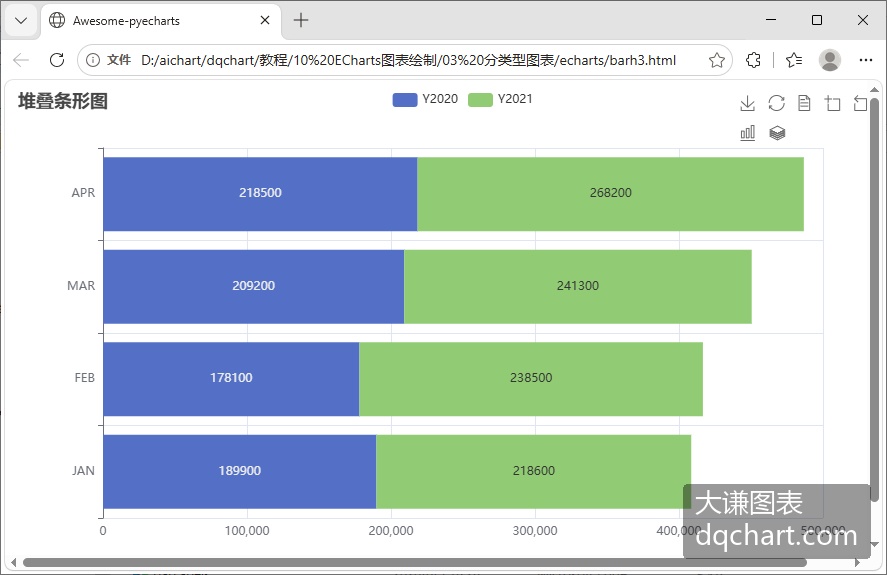Click the browser Refresh button
The height and width of the screenshot is (575, 887).
57,60
